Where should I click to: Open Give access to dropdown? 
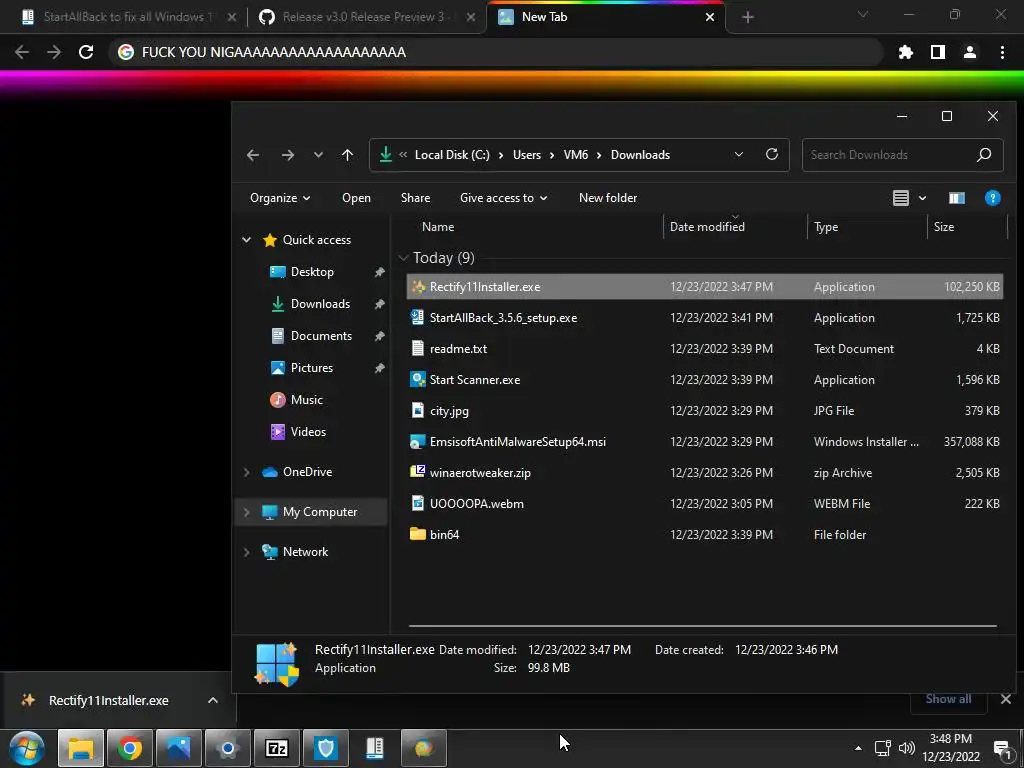[504, 198]
